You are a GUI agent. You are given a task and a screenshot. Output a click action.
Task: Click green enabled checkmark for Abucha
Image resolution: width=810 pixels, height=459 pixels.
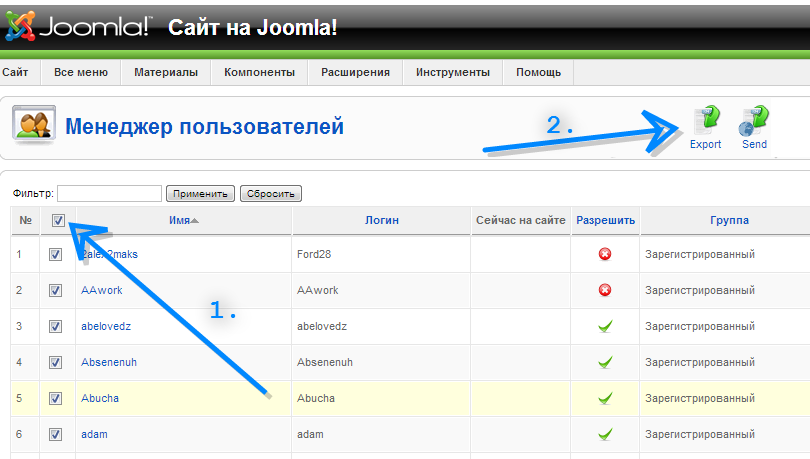604,398
